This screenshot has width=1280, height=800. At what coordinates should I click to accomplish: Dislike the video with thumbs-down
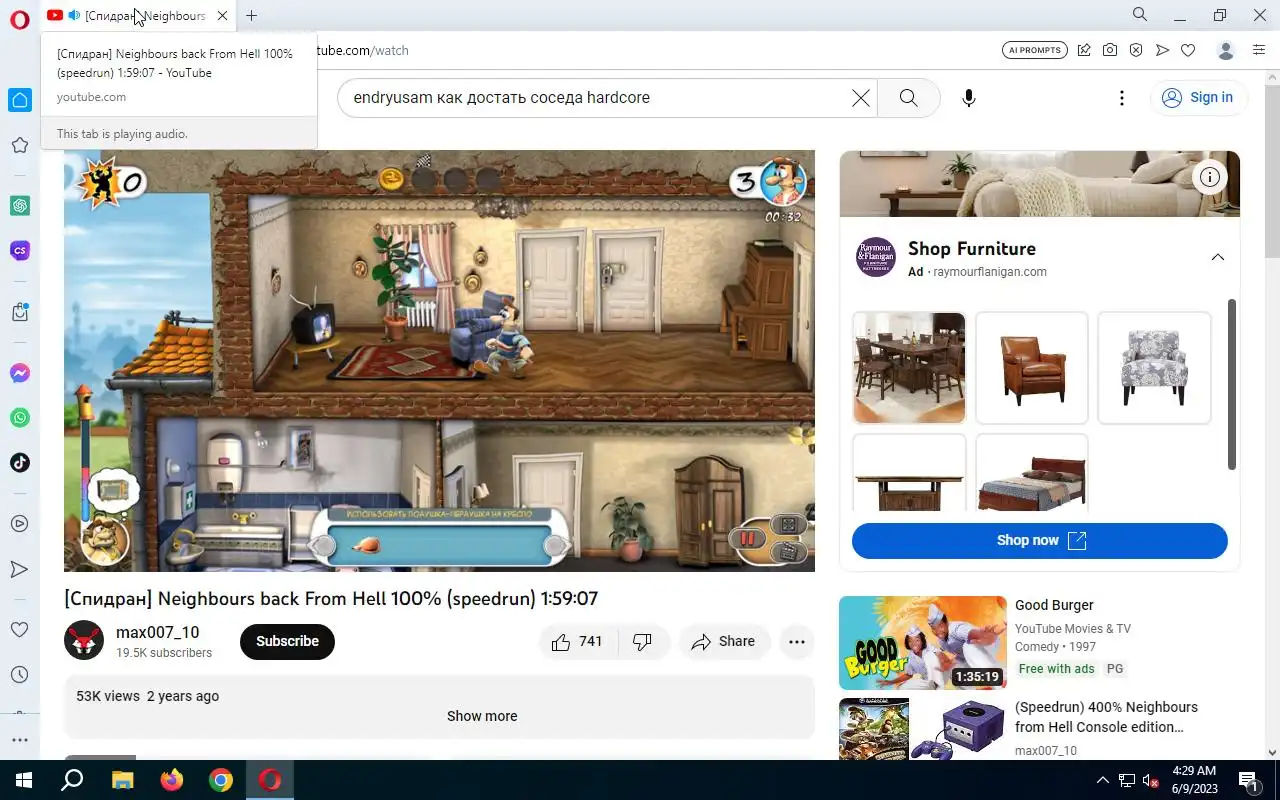(643, 641)
